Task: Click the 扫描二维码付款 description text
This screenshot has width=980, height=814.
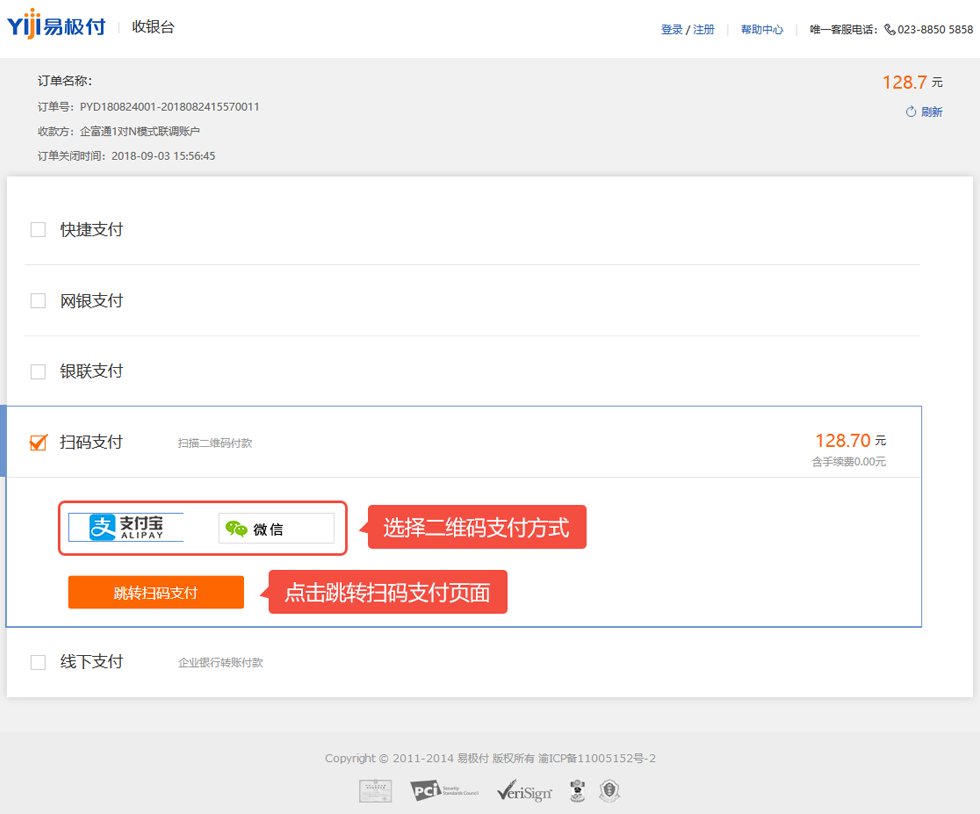Action: point(215,443)
